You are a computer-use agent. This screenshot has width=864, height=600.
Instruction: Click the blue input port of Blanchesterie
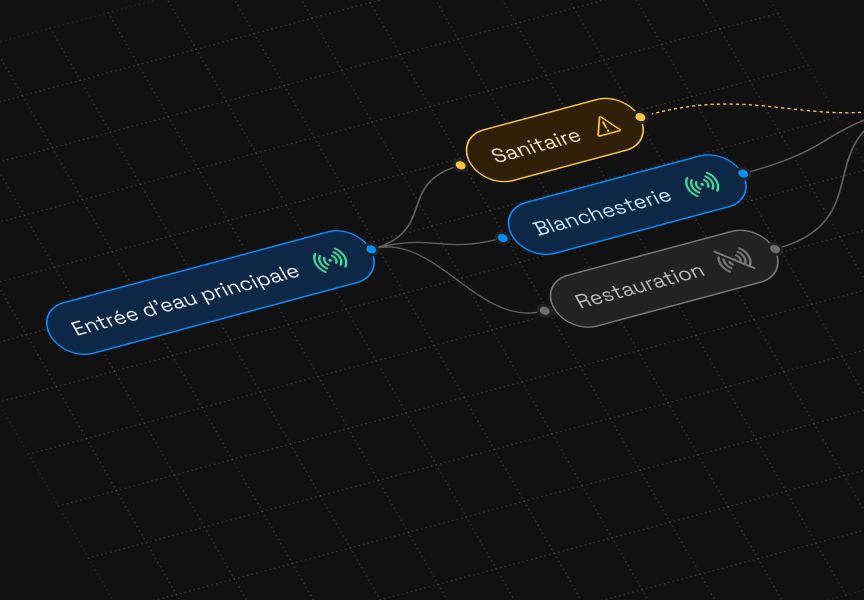[x=503, y=238]
